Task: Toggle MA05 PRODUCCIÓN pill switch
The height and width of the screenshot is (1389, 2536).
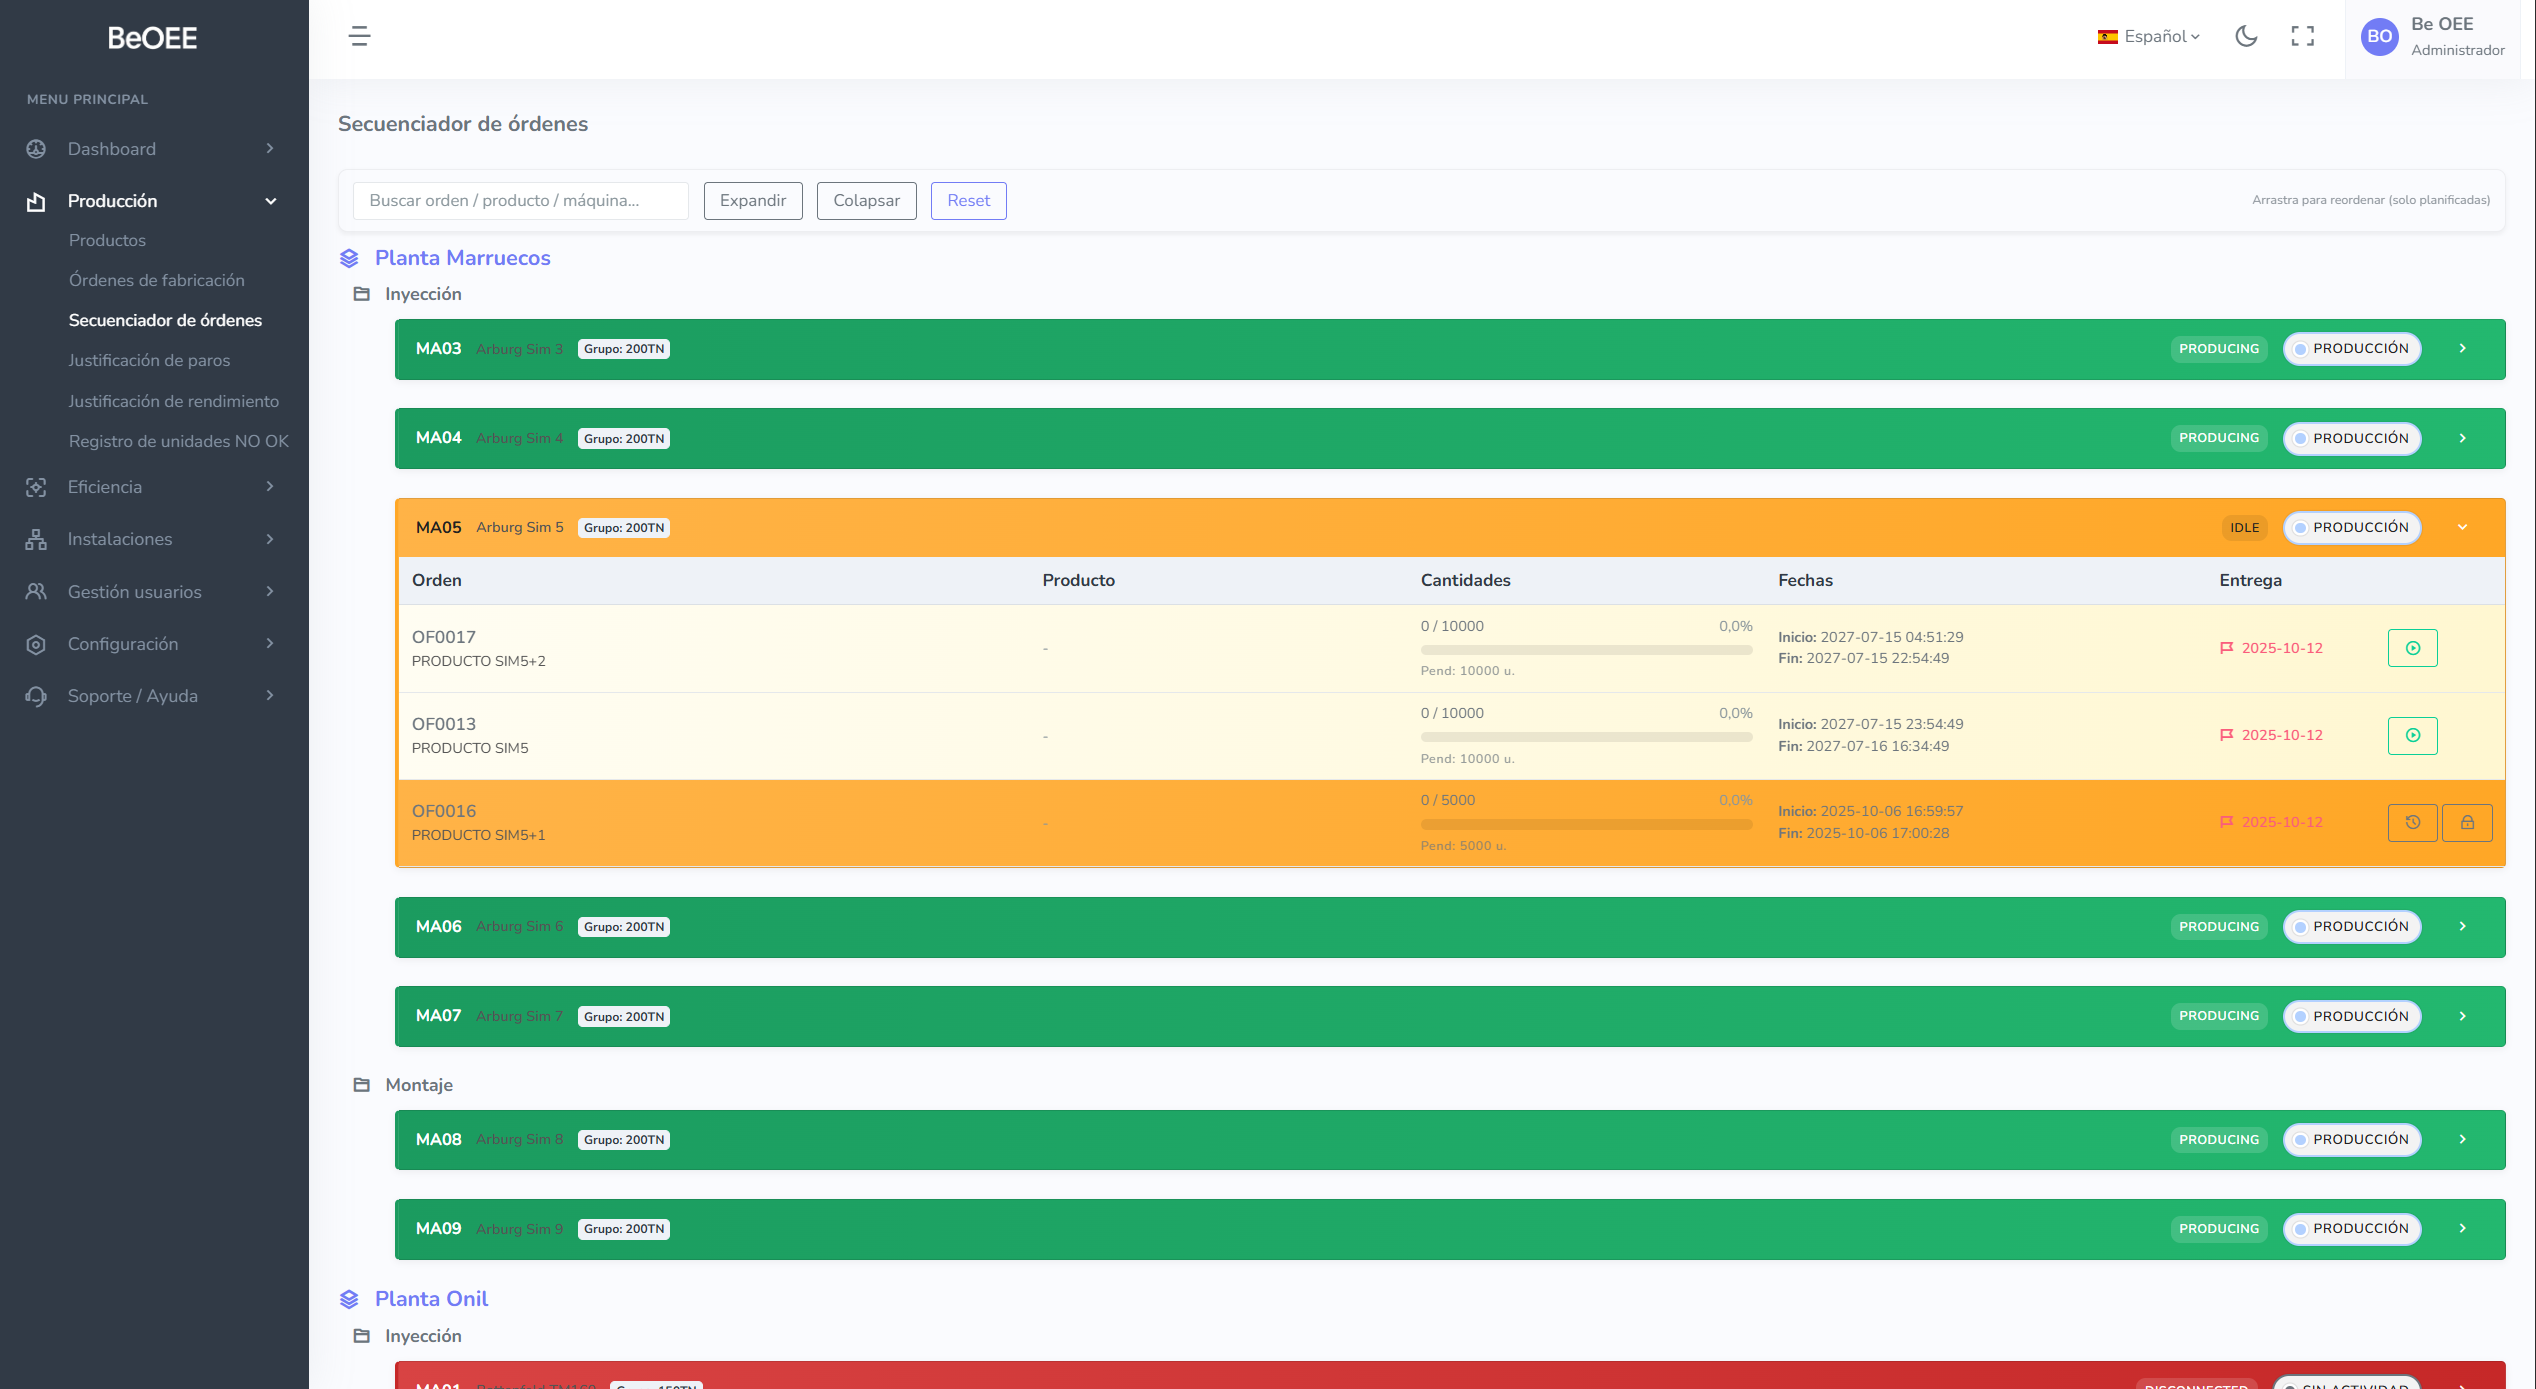Action: (x=2351, y=528)
